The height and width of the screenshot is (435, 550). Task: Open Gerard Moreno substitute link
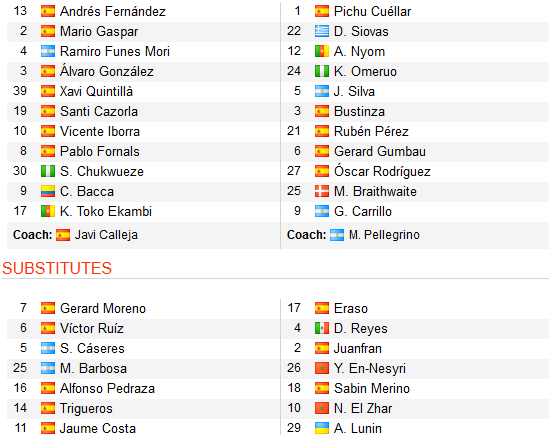(103, 308)
